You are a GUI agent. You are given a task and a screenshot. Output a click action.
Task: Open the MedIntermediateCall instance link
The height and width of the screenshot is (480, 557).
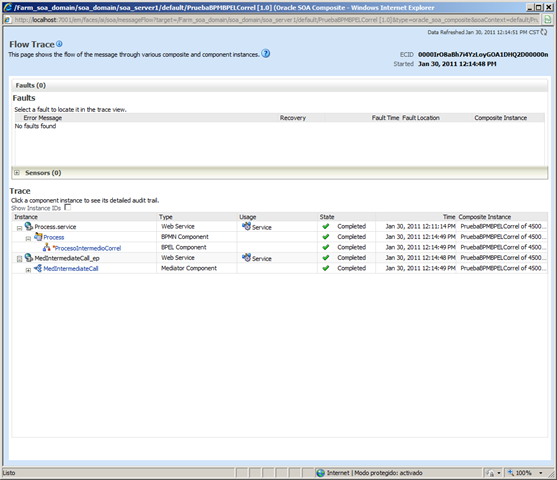(x=71, y=269)
